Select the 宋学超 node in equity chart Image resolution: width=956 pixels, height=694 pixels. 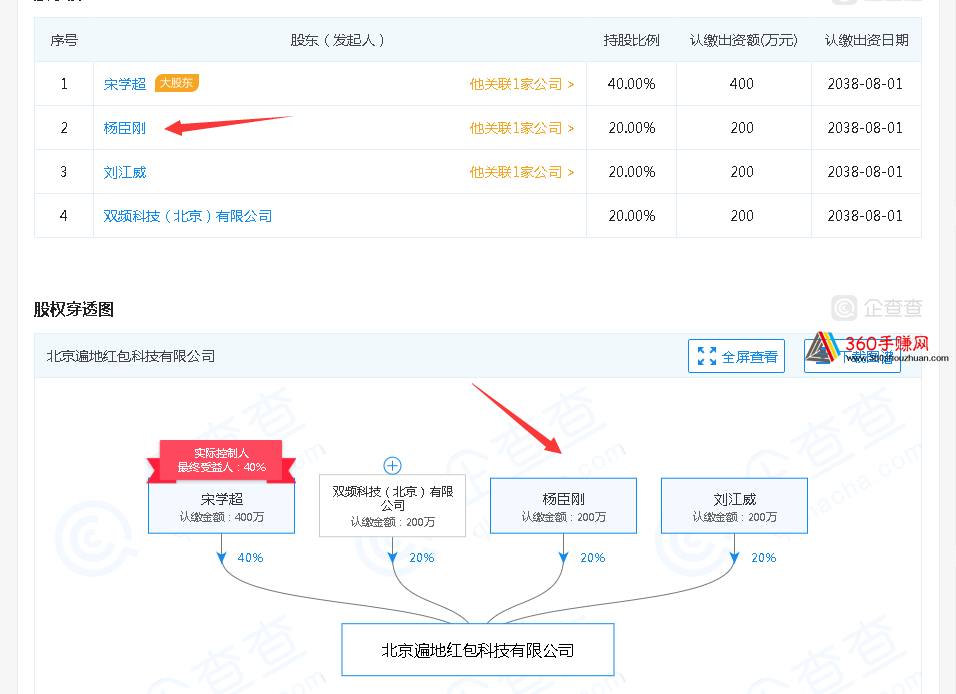tap(221, 506)
